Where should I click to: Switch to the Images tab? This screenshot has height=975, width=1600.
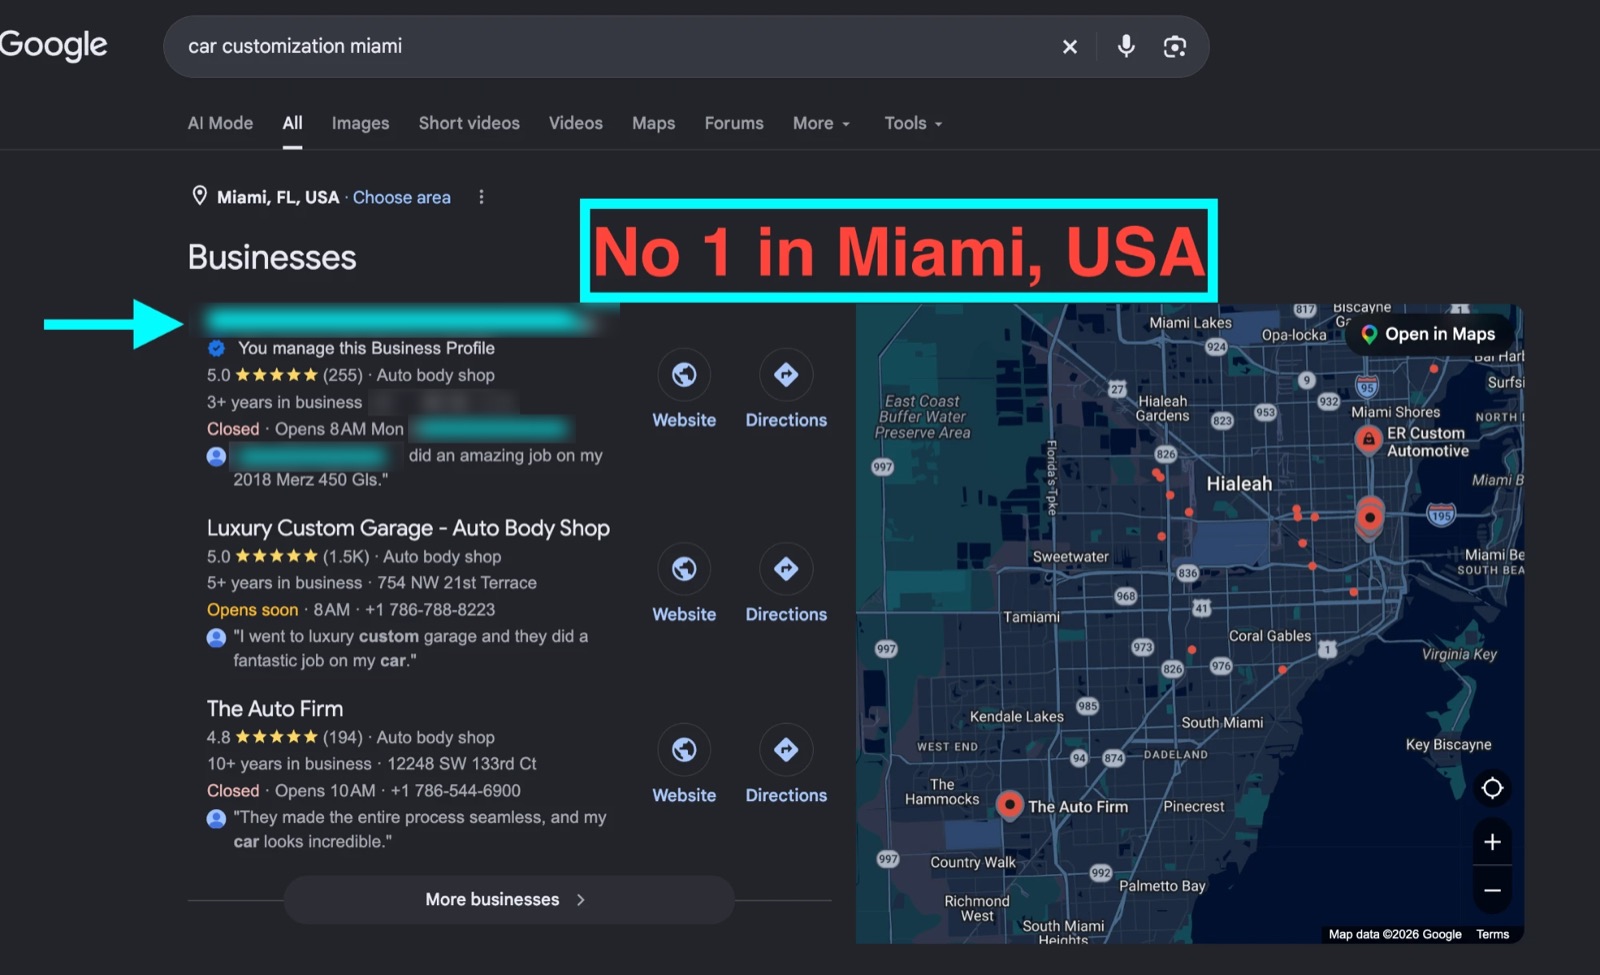(x=360, y=123)
